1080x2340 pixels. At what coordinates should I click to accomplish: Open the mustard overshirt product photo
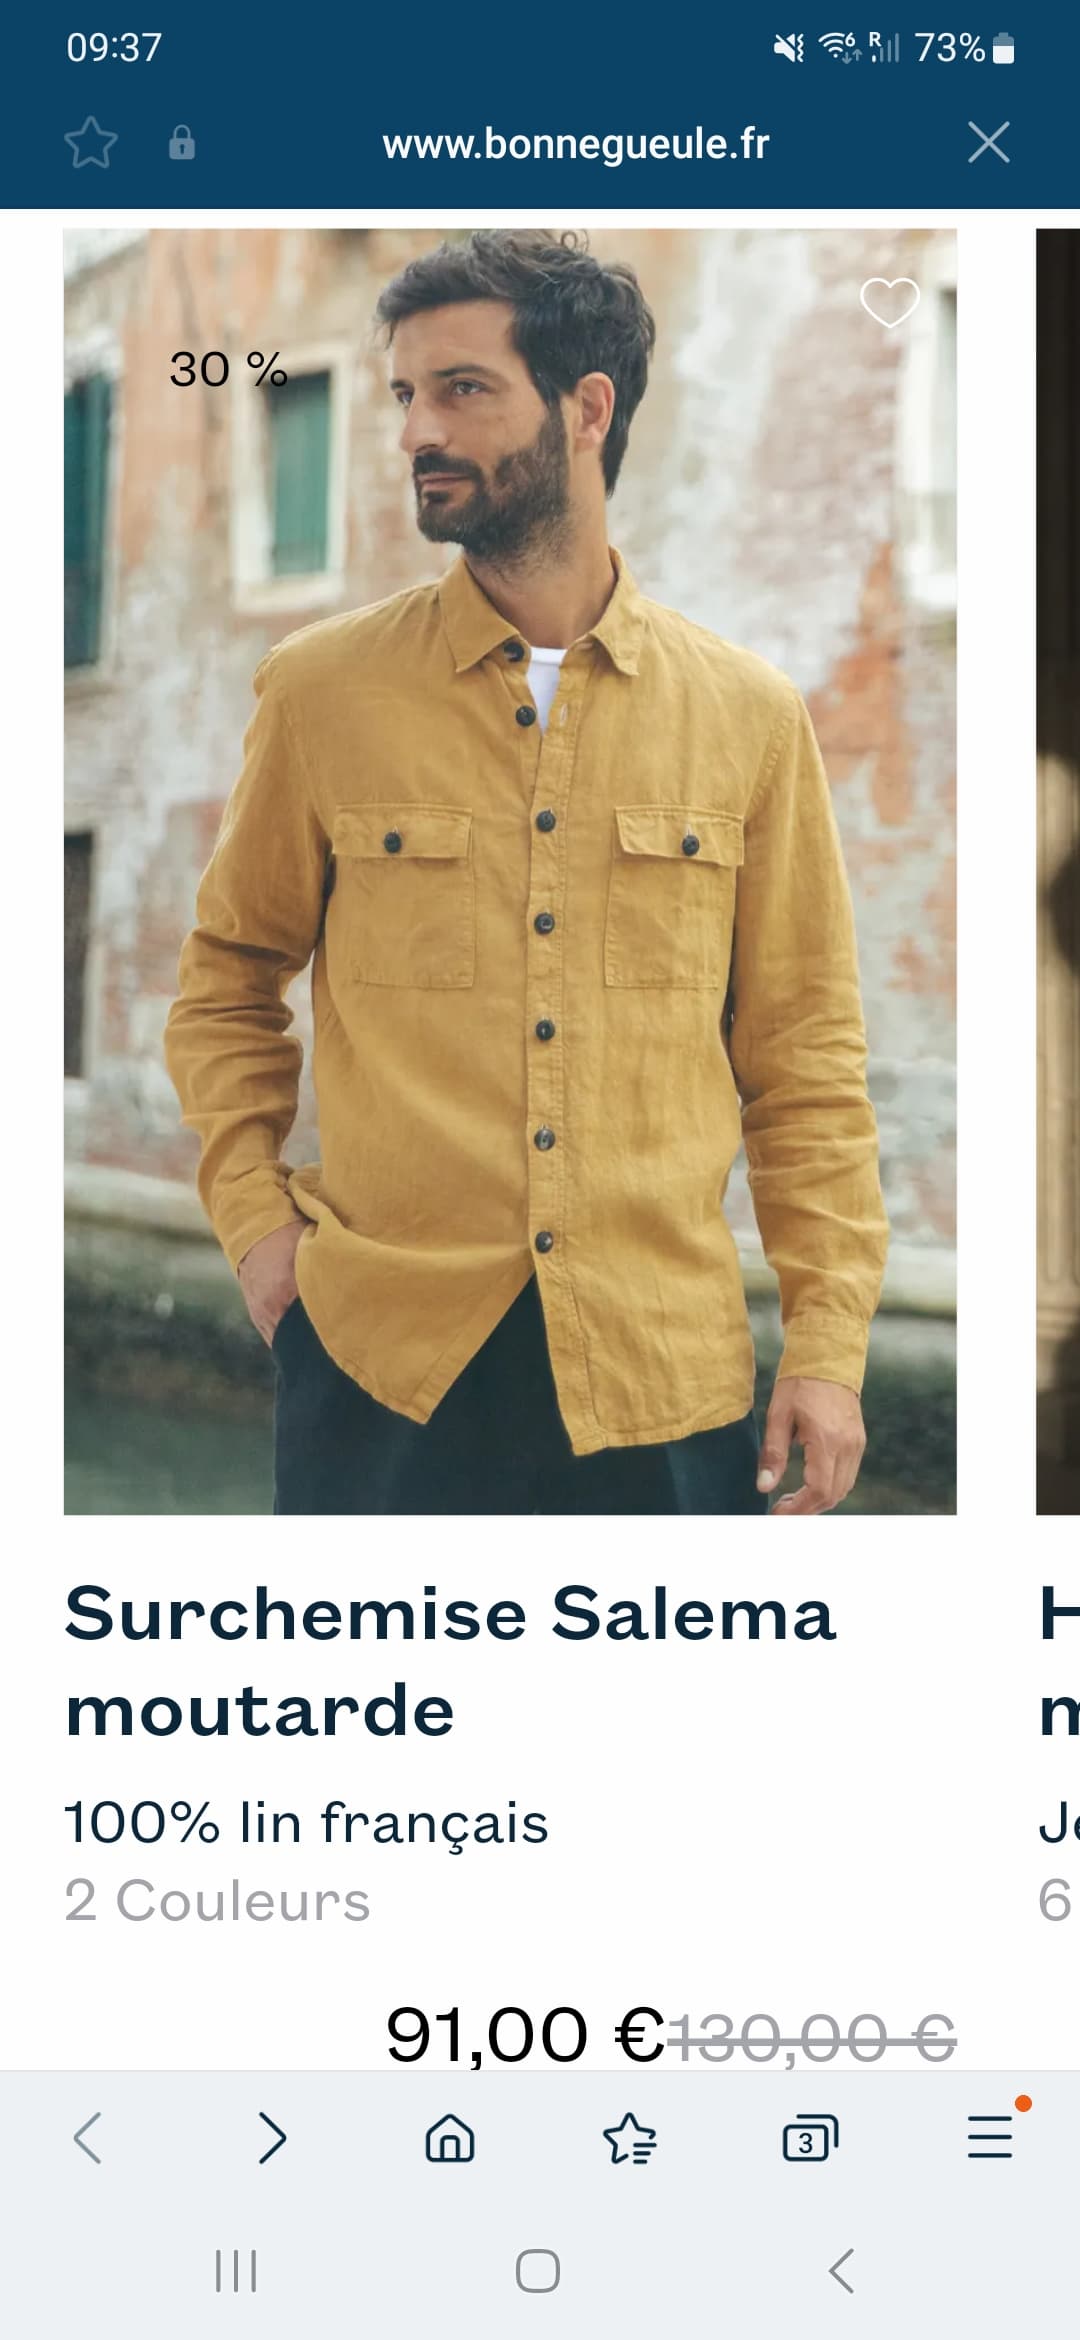pos(510,871)
